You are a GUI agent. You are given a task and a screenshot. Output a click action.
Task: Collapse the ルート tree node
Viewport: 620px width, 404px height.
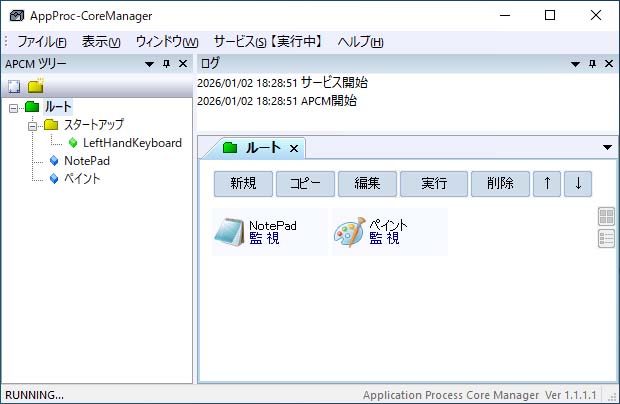pos(13,107)
